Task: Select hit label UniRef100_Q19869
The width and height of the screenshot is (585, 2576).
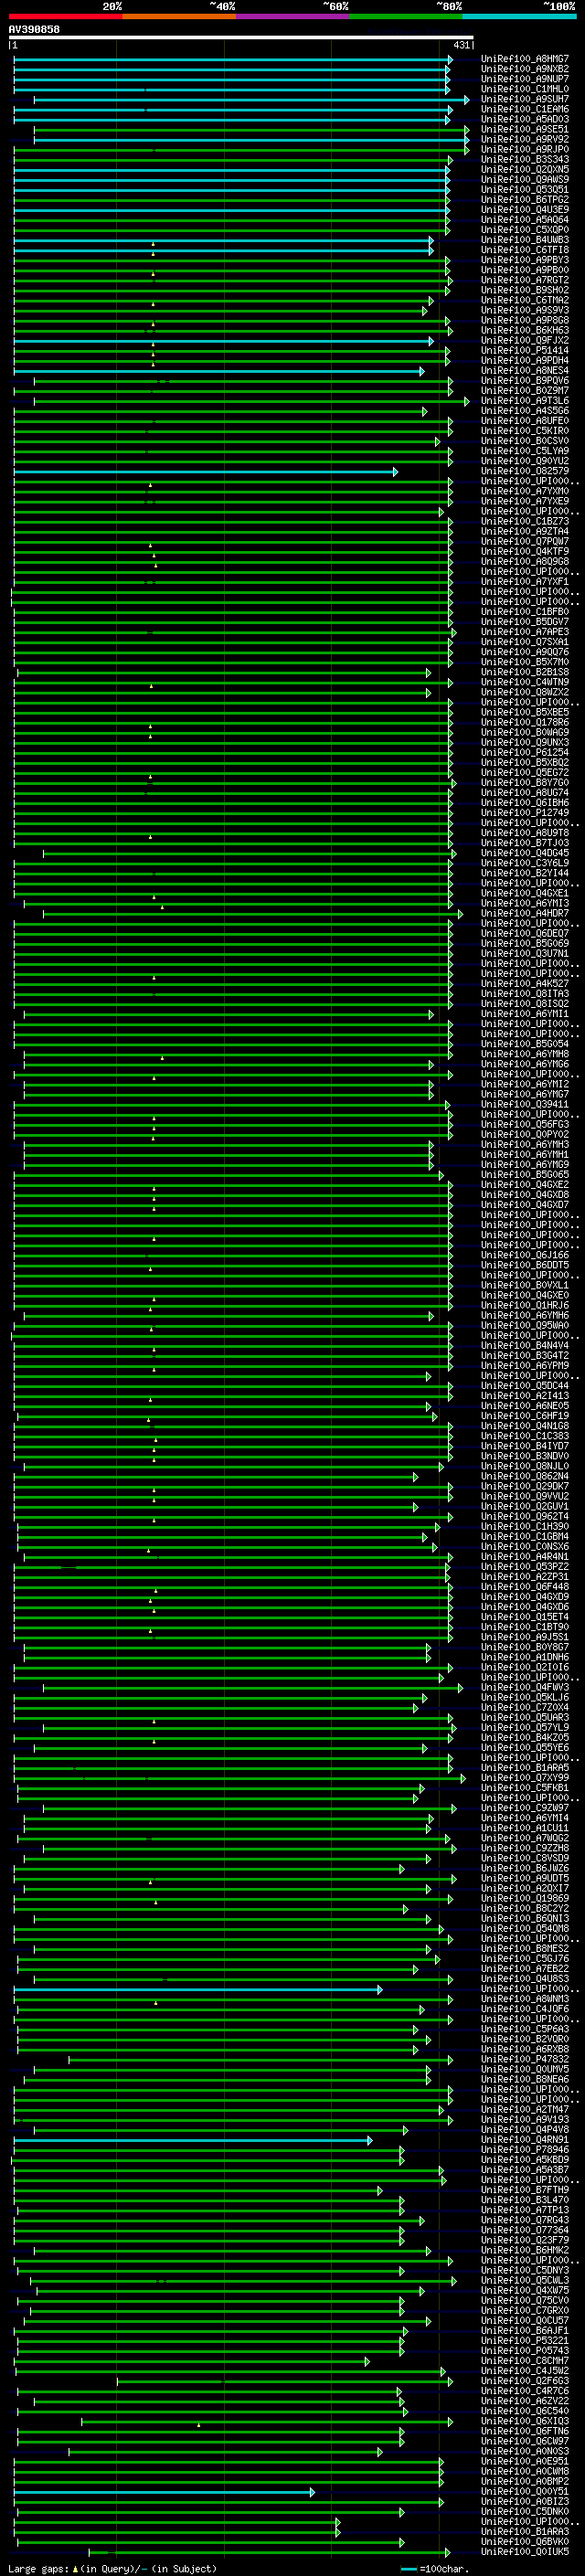Action: coord(524,1899)
